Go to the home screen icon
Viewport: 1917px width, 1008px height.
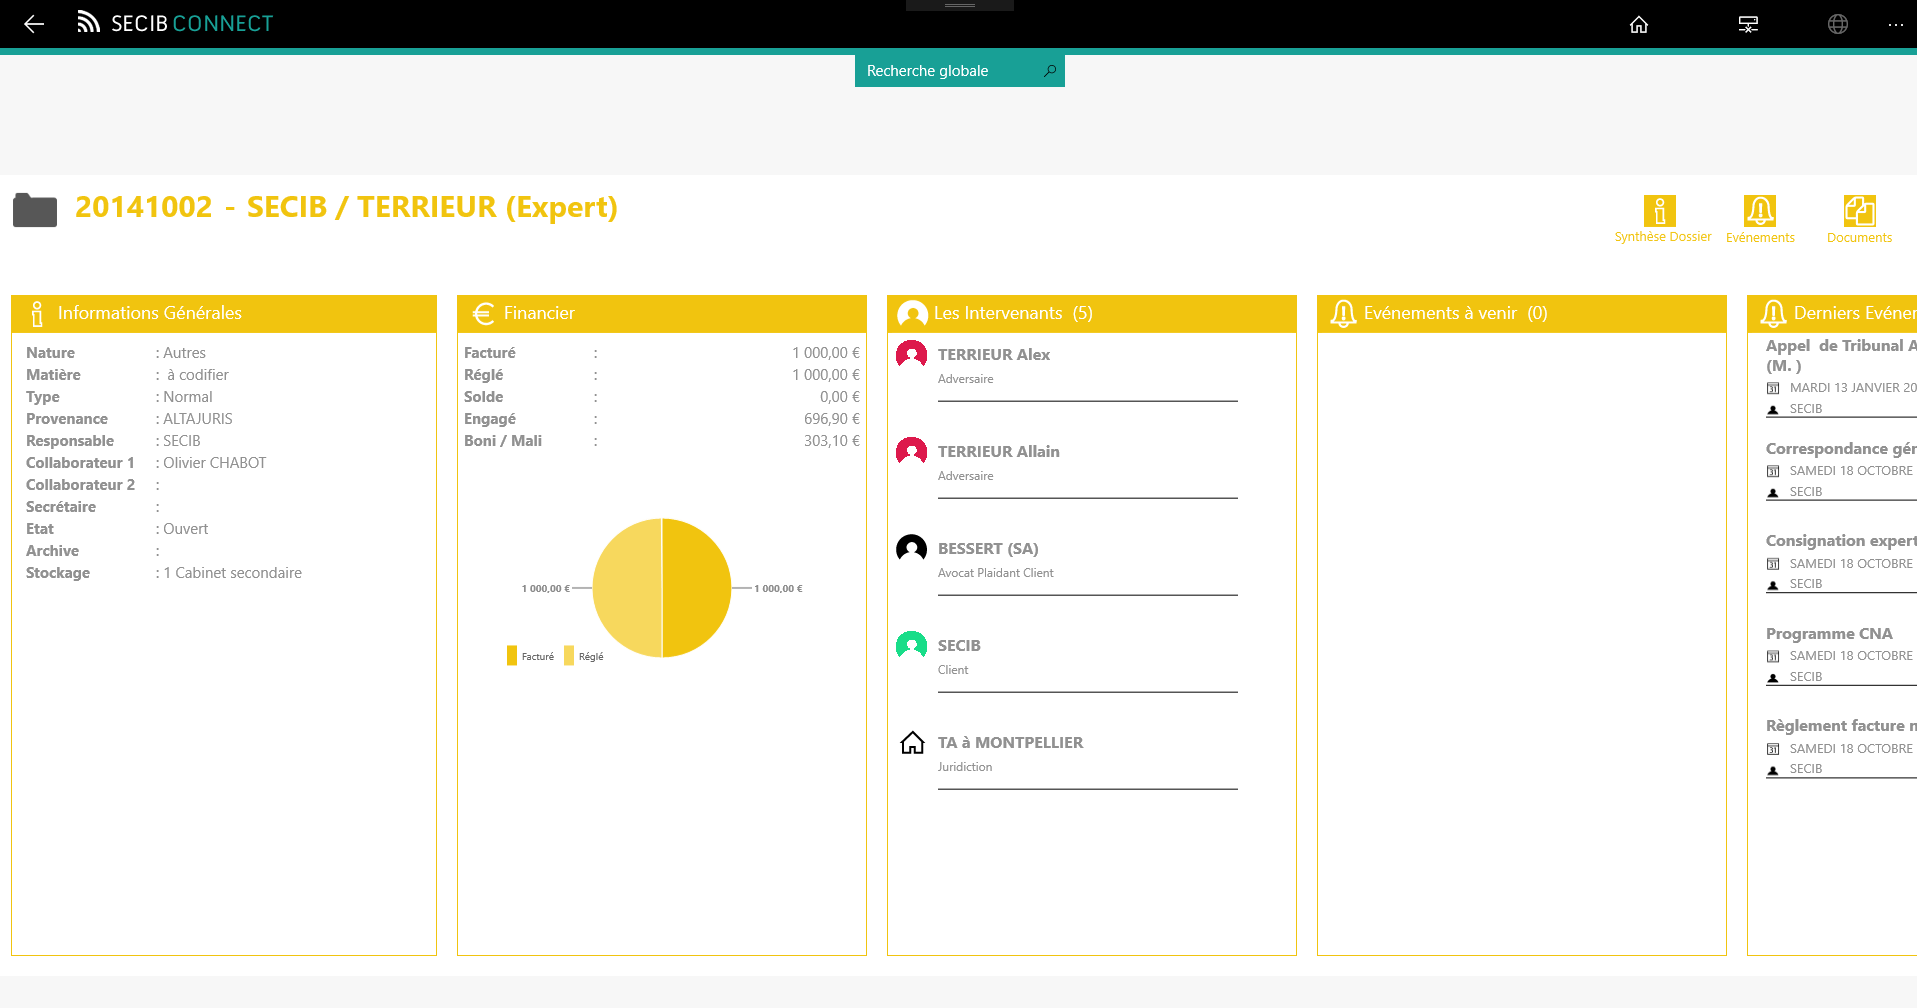click(1639, 24)
